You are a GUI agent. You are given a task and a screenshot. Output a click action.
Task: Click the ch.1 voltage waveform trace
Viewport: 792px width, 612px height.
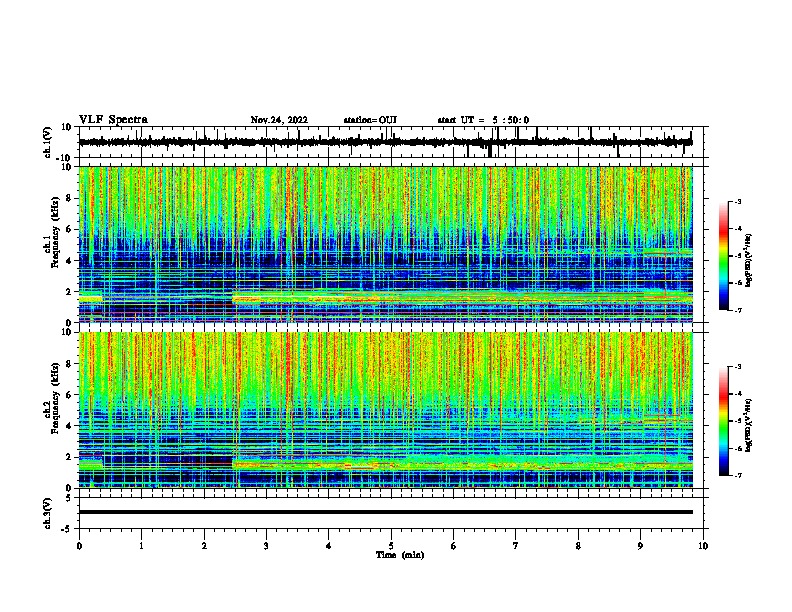[x=385, y=142]
